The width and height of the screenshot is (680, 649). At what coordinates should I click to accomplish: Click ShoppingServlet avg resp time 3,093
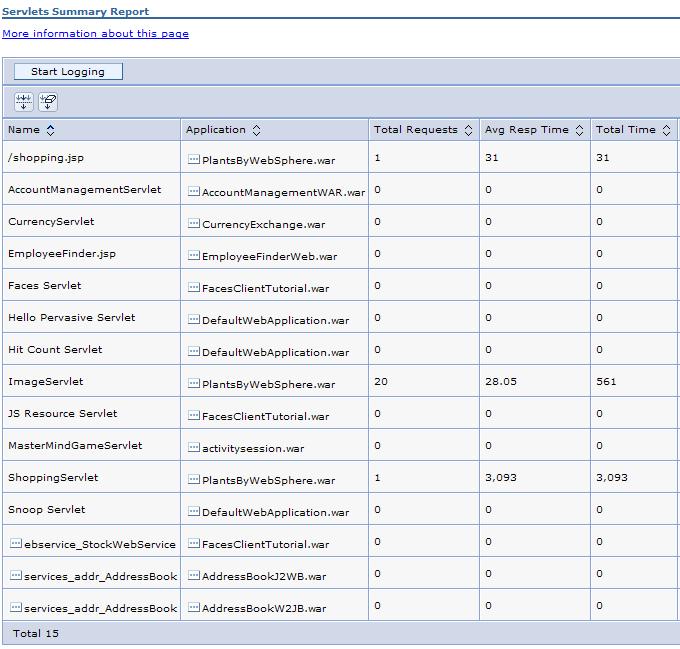[x=501, y=478]
